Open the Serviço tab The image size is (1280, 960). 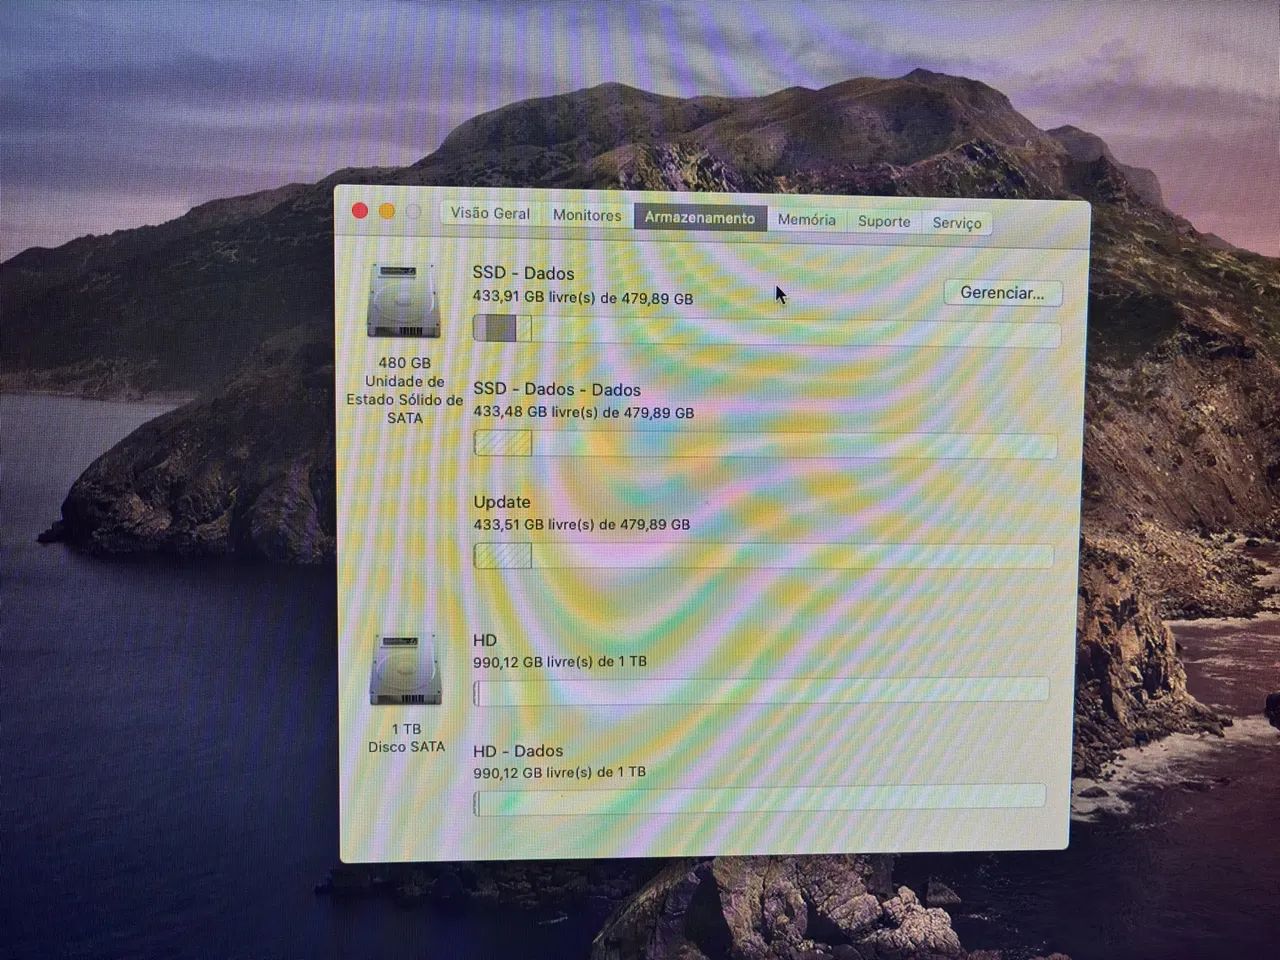pyautogui.click(x=957, y=223)
